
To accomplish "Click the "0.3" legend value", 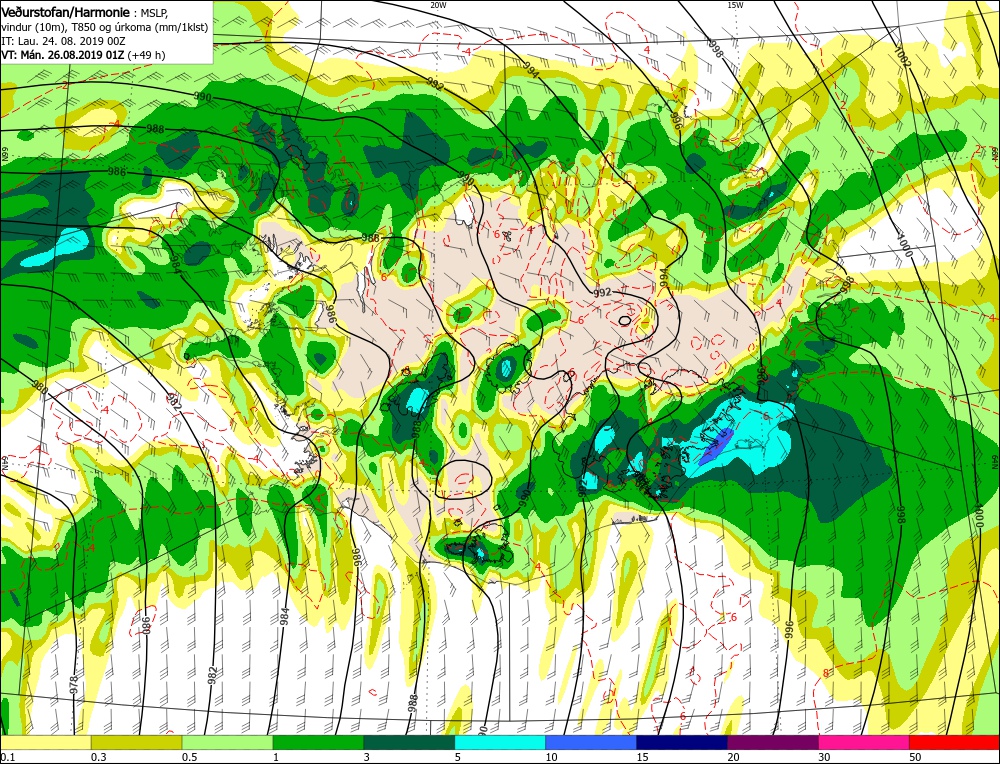I will click(98, 757).
